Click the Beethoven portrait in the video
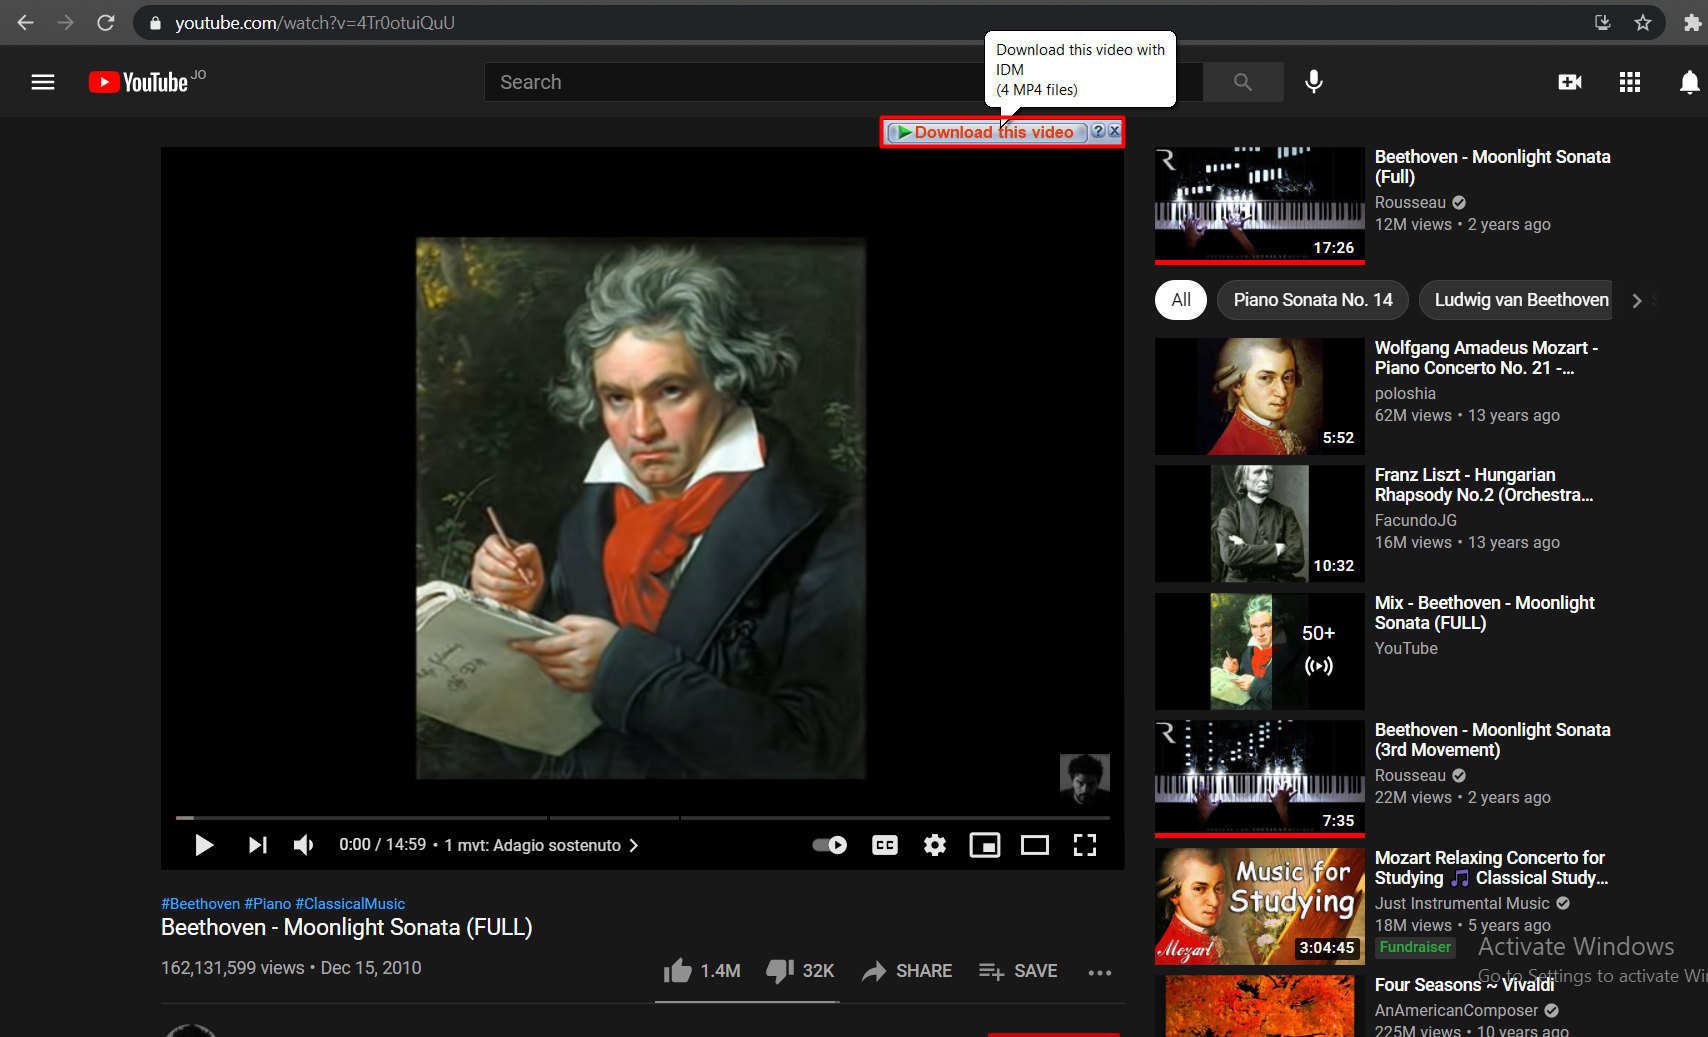 641,508
